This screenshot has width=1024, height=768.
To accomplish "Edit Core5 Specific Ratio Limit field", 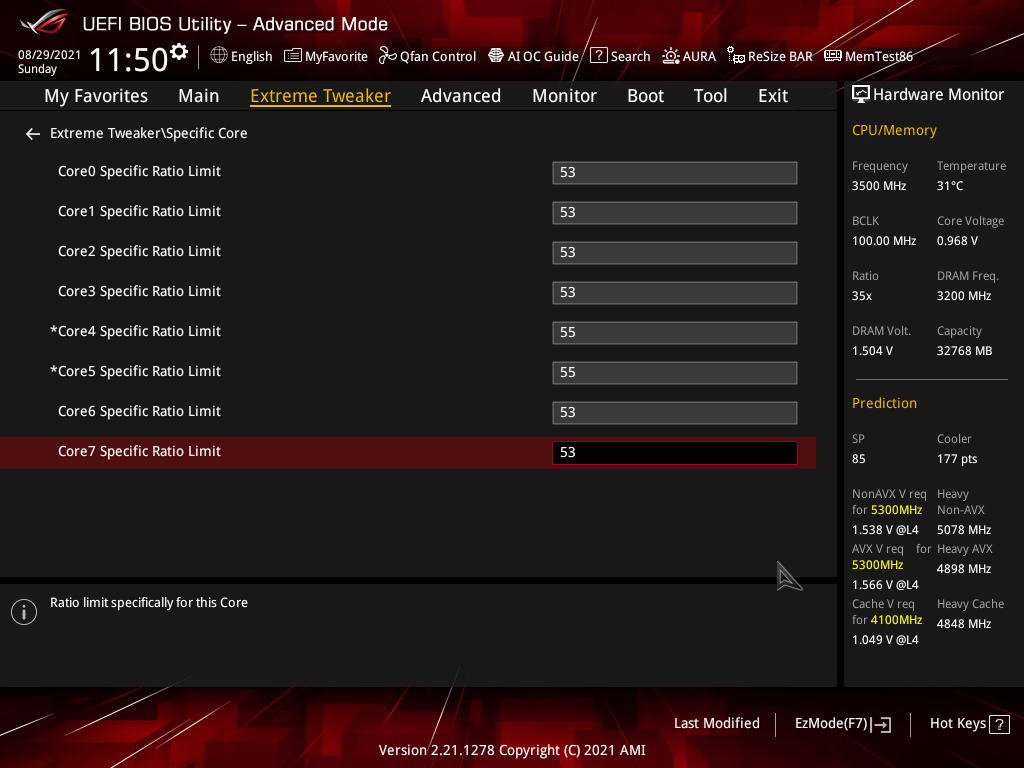I will click(x=675, y=373).
